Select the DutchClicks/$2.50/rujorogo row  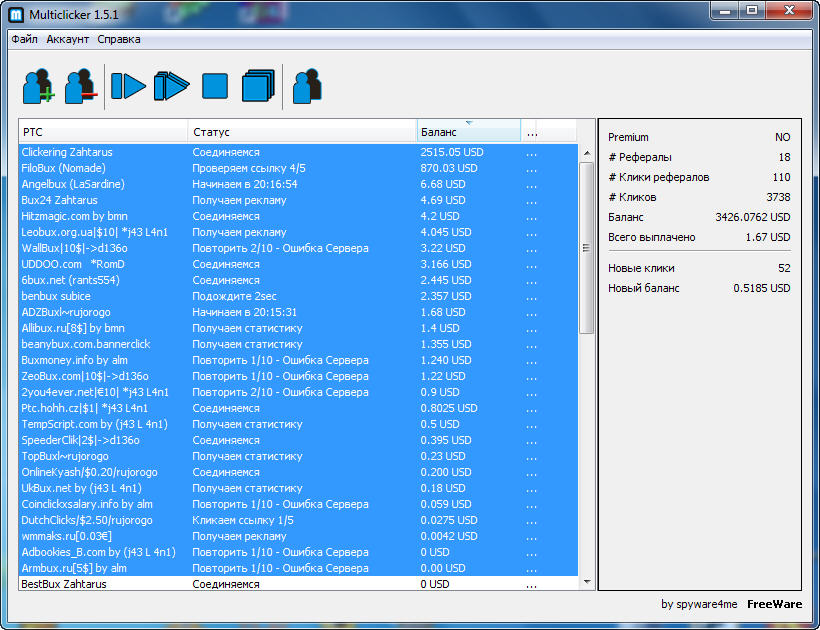point(299,520)
